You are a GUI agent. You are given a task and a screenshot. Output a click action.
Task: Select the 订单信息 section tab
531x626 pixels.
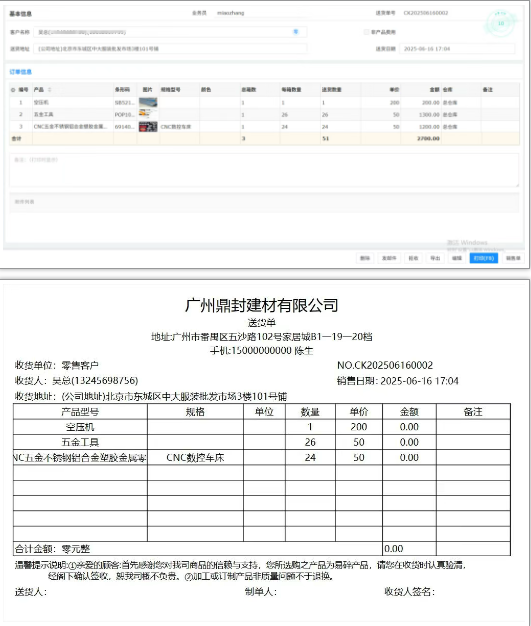(20, 72)
